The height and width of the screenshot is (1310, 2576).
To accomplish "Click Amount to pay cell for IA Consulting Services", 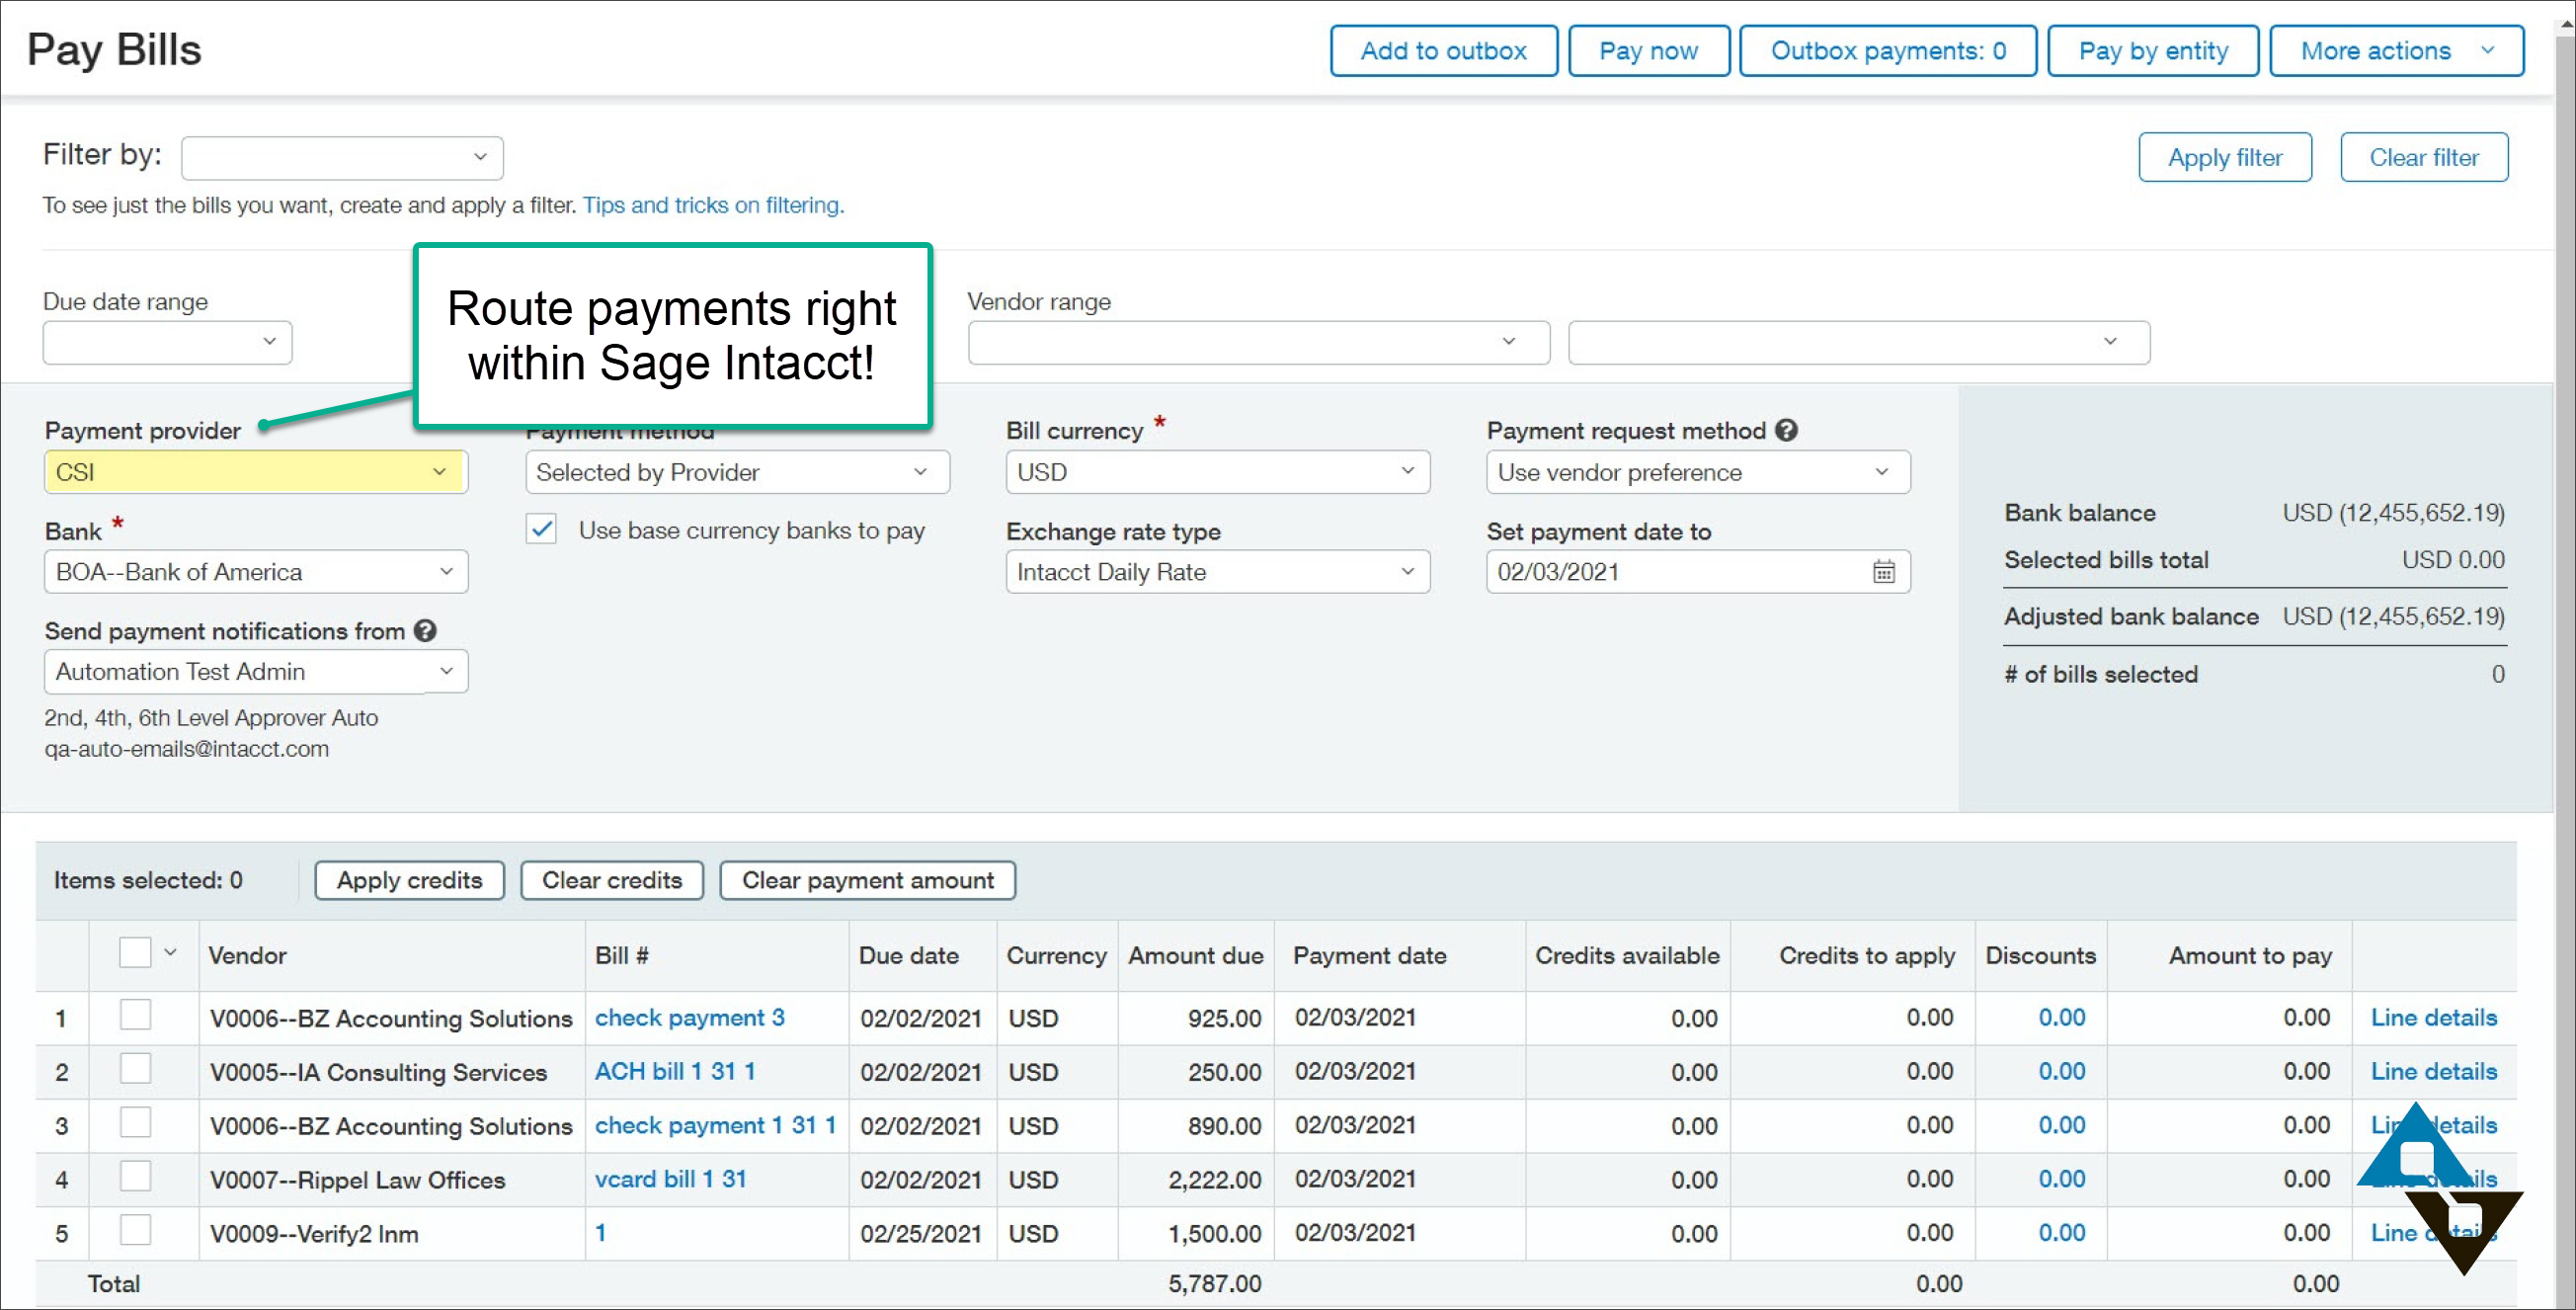I will 2229,1071.
